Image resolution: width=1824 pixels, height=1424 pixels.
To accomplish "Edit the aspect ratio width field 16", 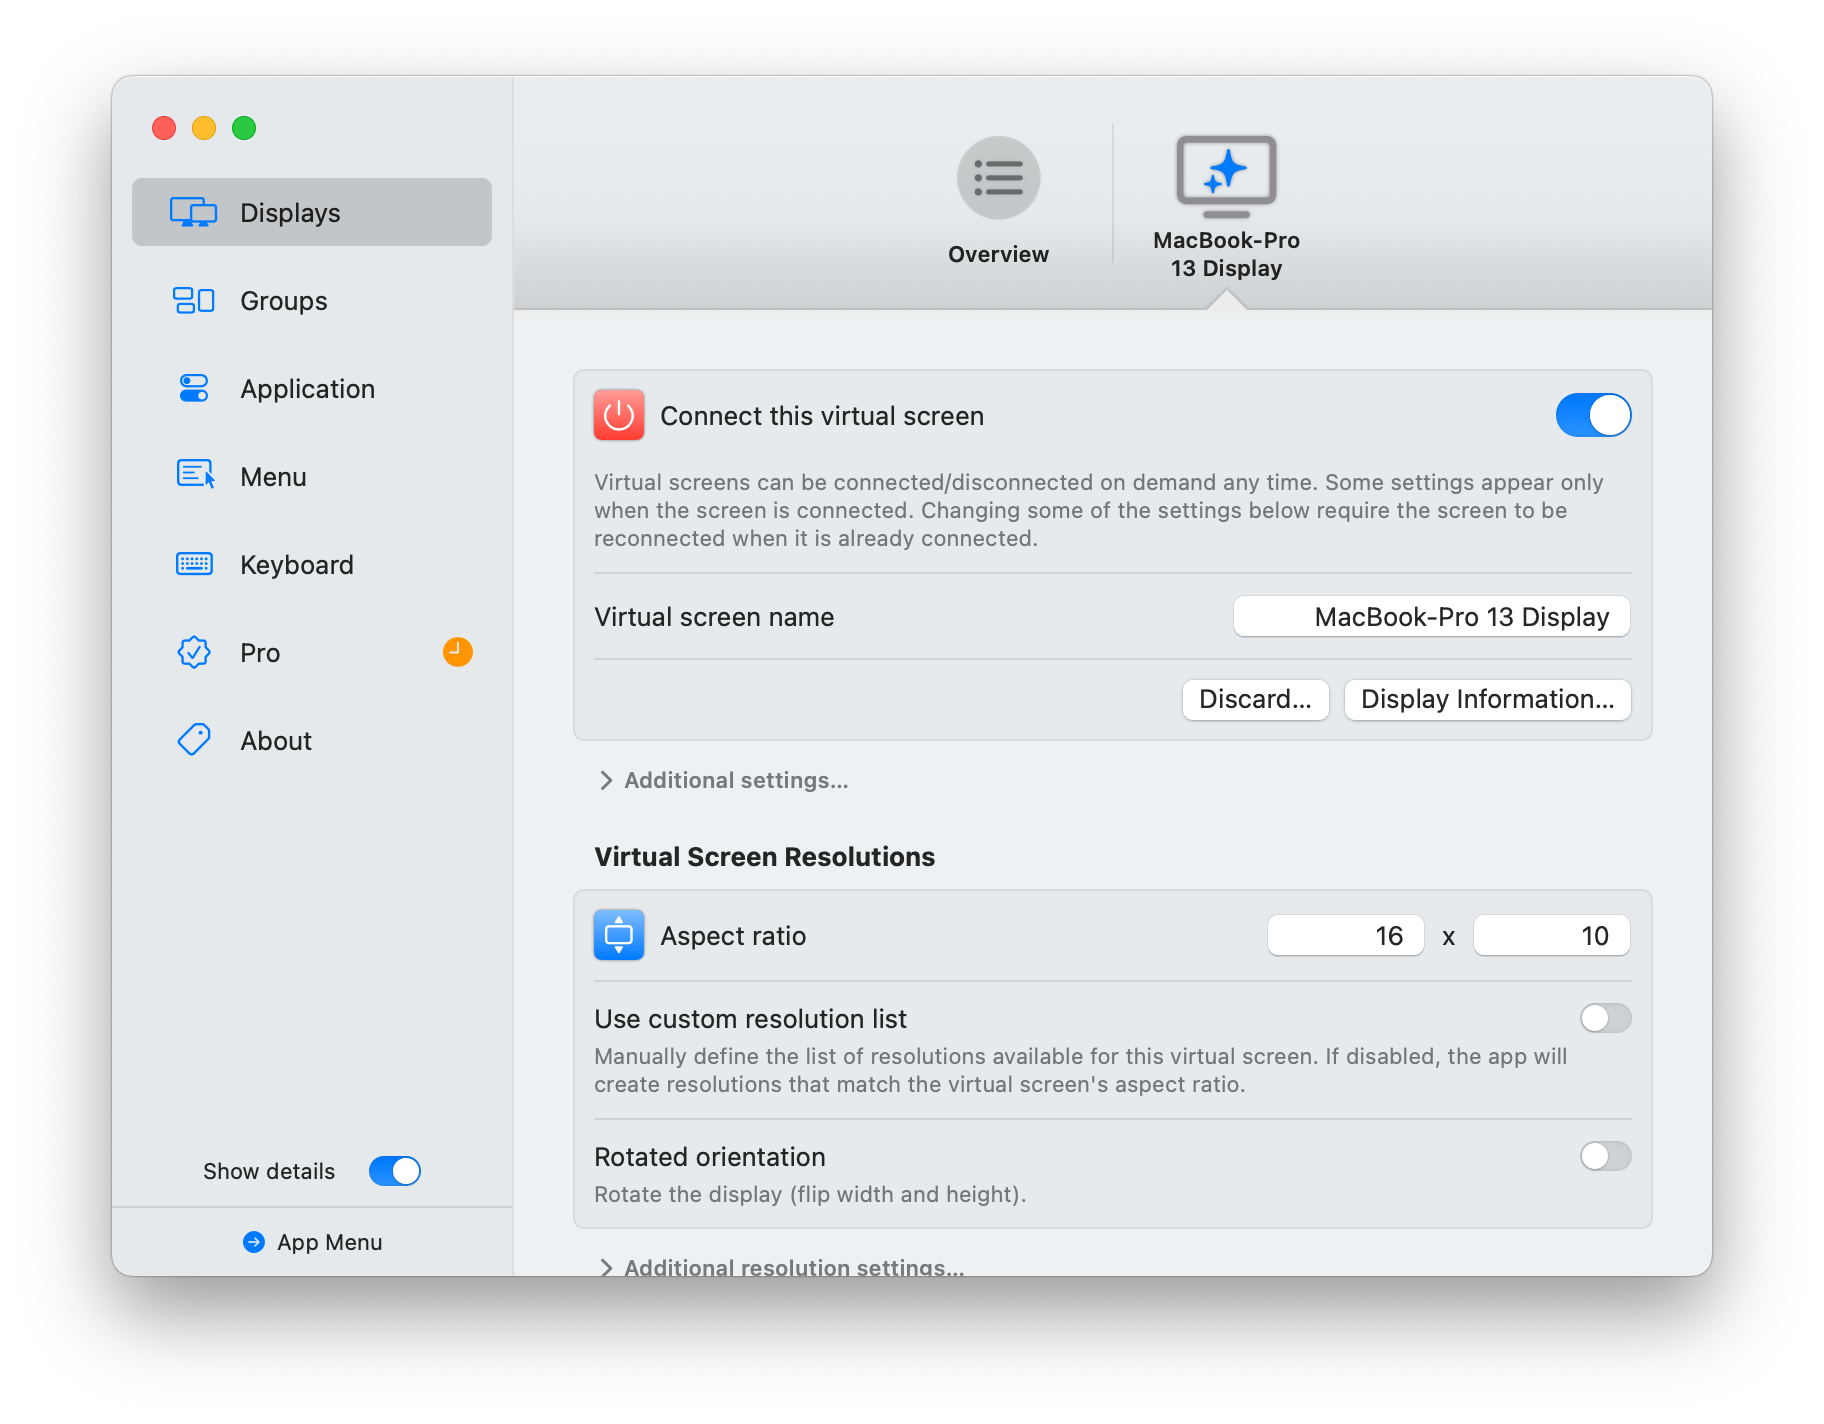I will click(x=1345, y=935).
